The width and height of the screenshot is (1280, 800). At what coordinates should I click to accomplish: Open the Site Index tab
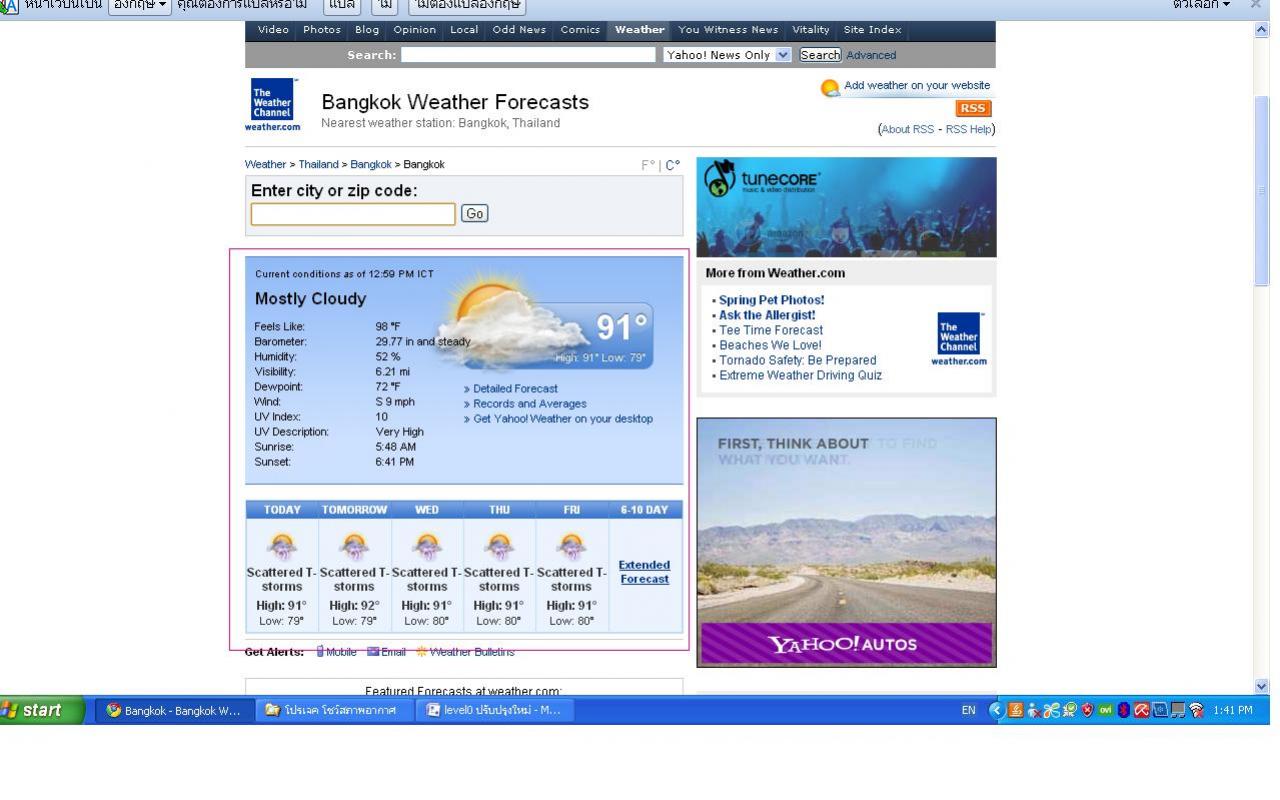pyautogui.click(x=872, y=30)
